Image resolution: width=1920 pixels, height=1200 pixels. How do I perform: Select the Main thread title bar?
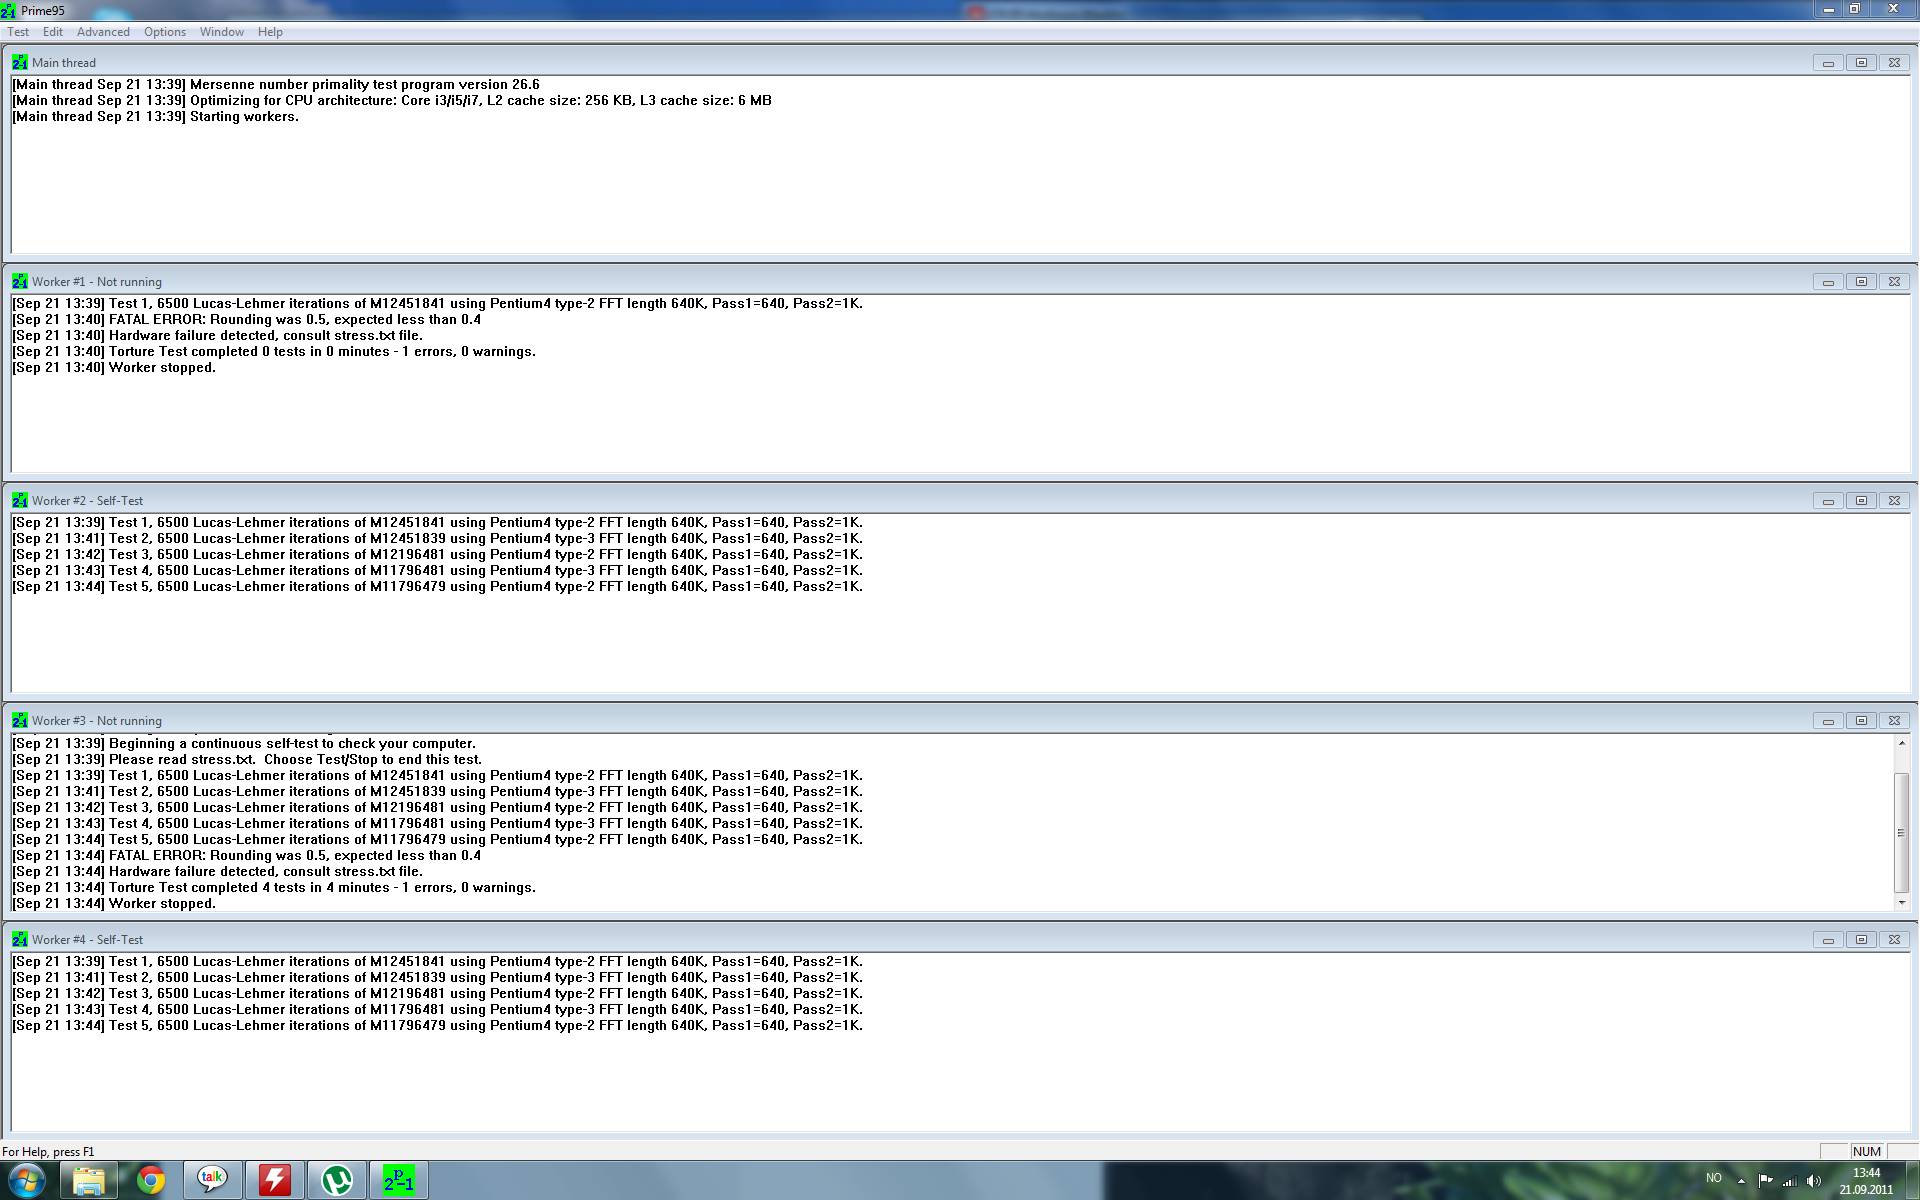click(x=960, y=62)
